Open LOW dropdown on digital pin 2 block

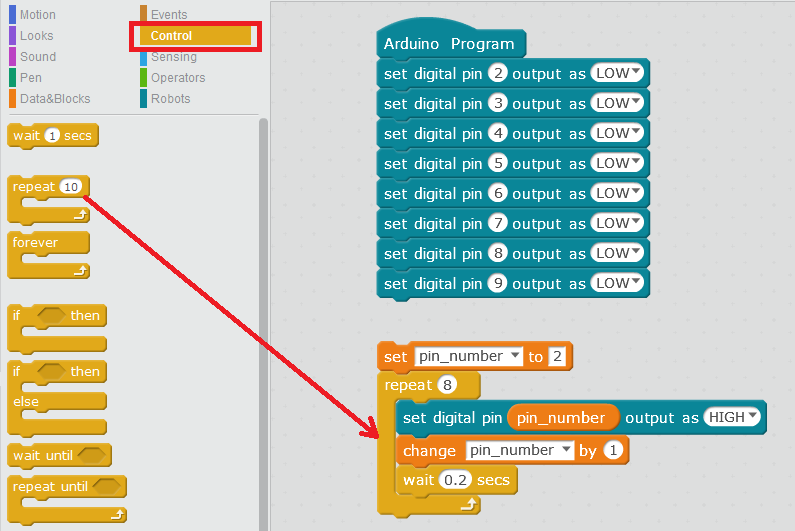pyautogui.click(x=617, y=73)
